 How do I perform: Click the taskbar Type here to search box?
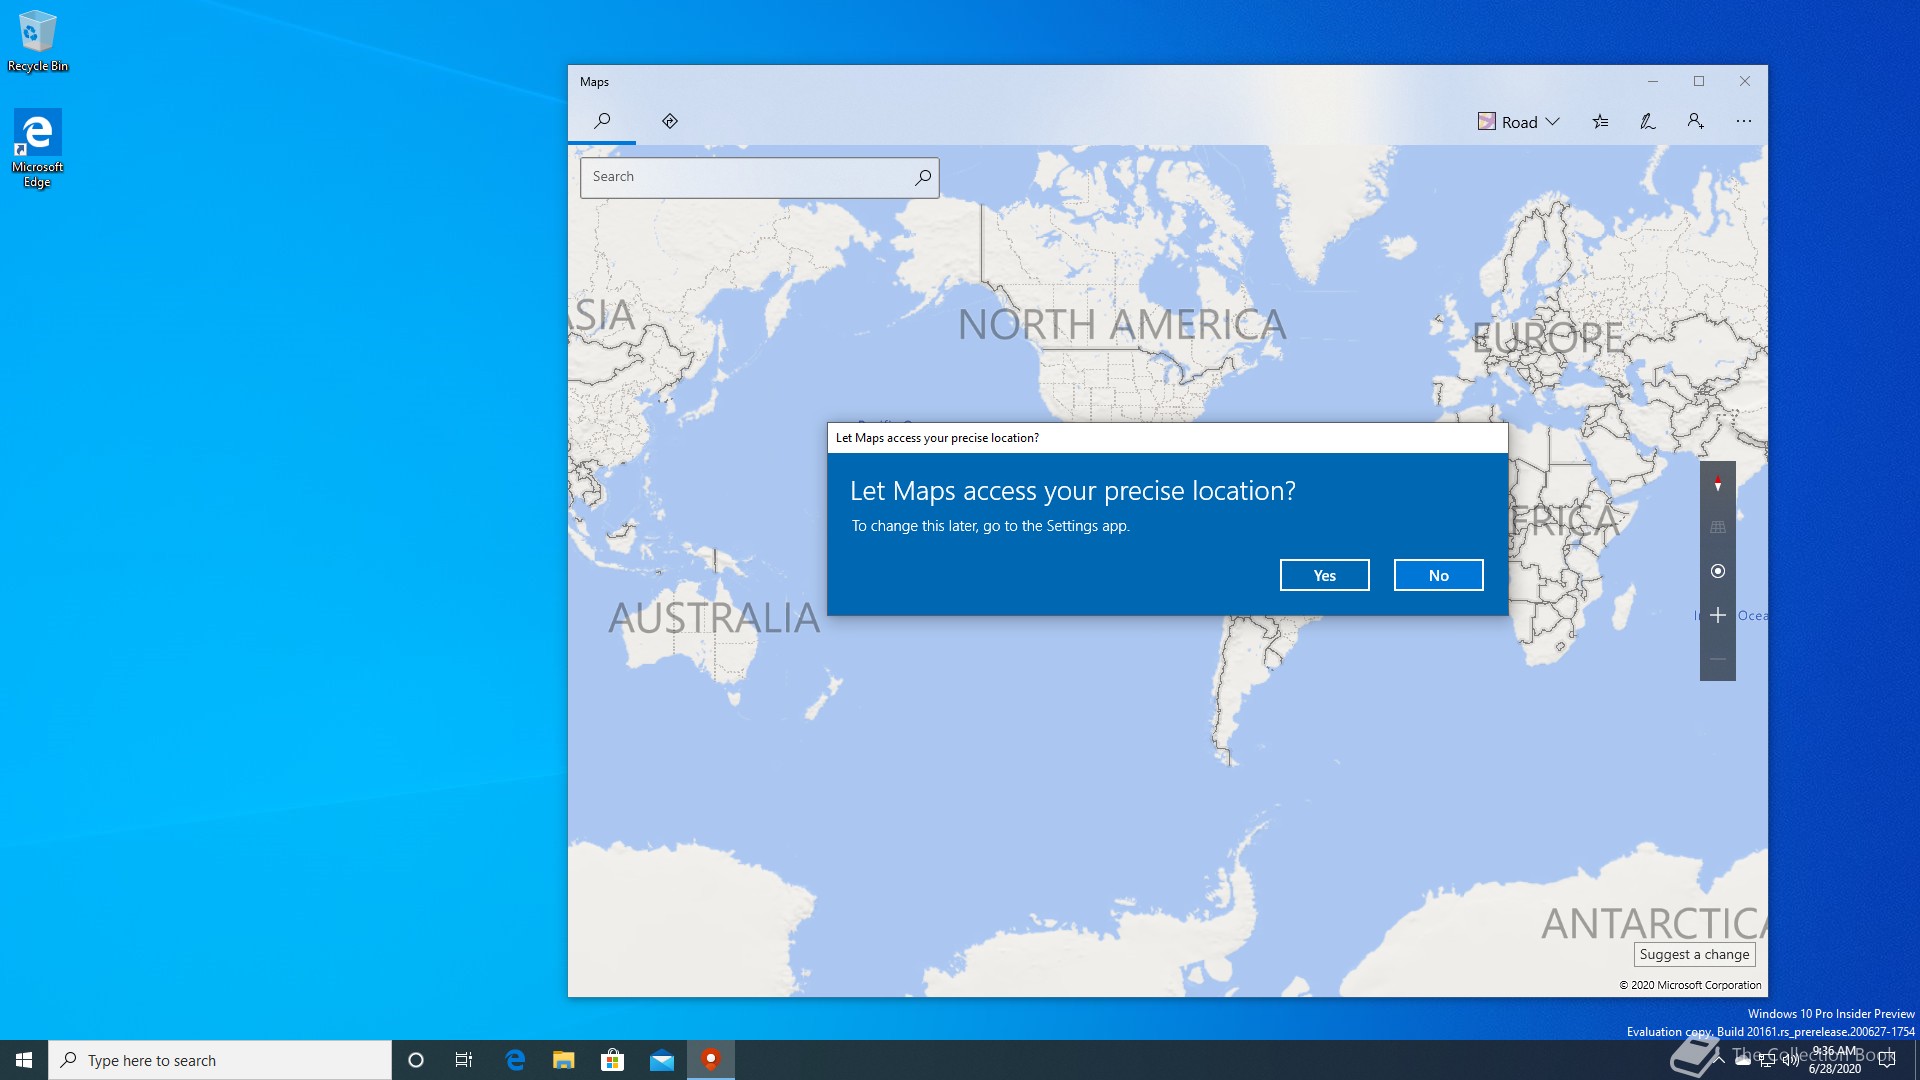[x=220, y=1060]
